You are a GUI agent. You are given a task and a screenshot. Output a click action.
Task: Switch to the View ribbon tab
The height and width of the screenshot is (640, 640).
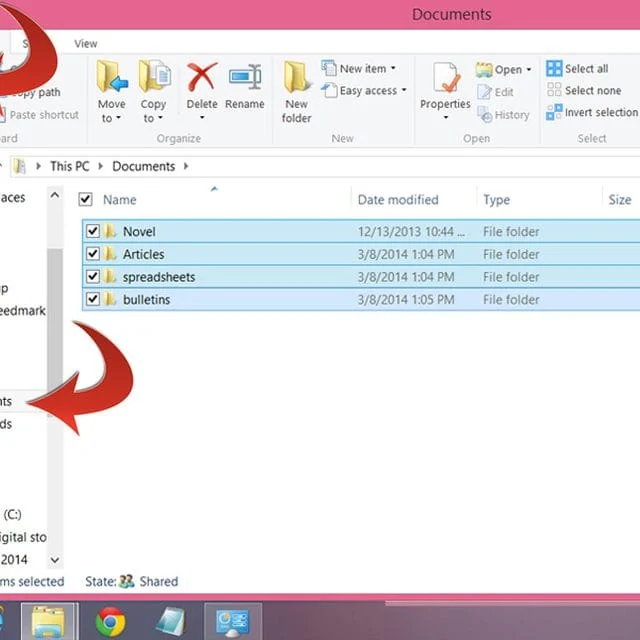coord(86,43)
